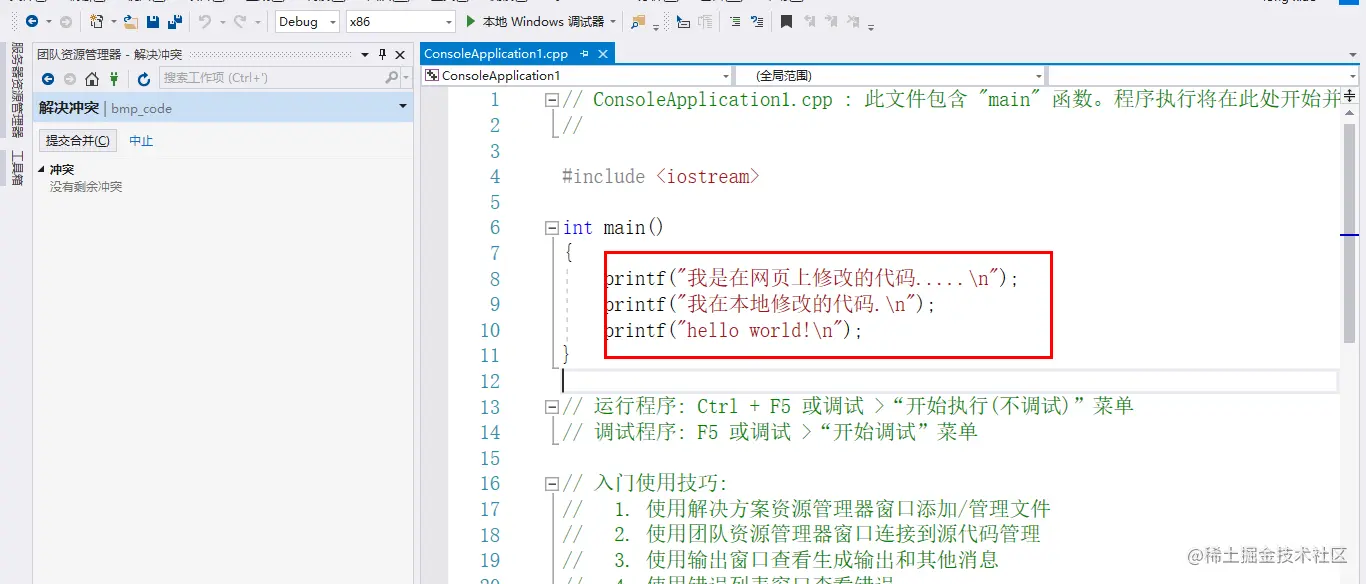Click the 提交合并(C) button
This screenshot has width=1366, height=584.
click(x=78, y=141)
